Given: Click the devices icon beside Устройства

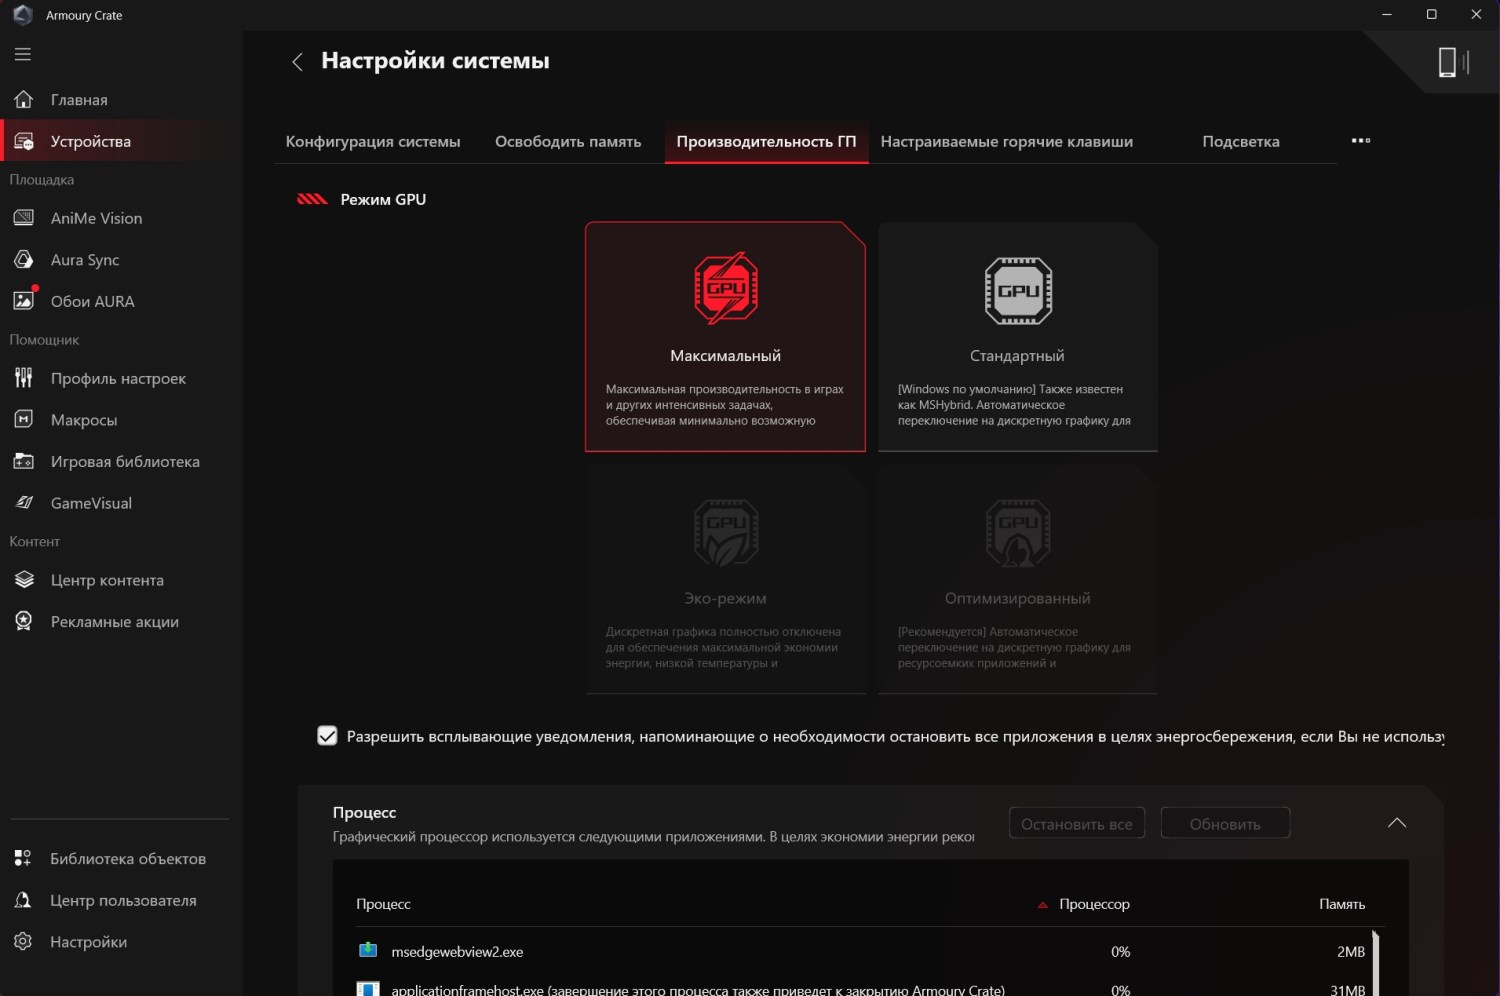Looking at the screenshot, I should (24, 141).
